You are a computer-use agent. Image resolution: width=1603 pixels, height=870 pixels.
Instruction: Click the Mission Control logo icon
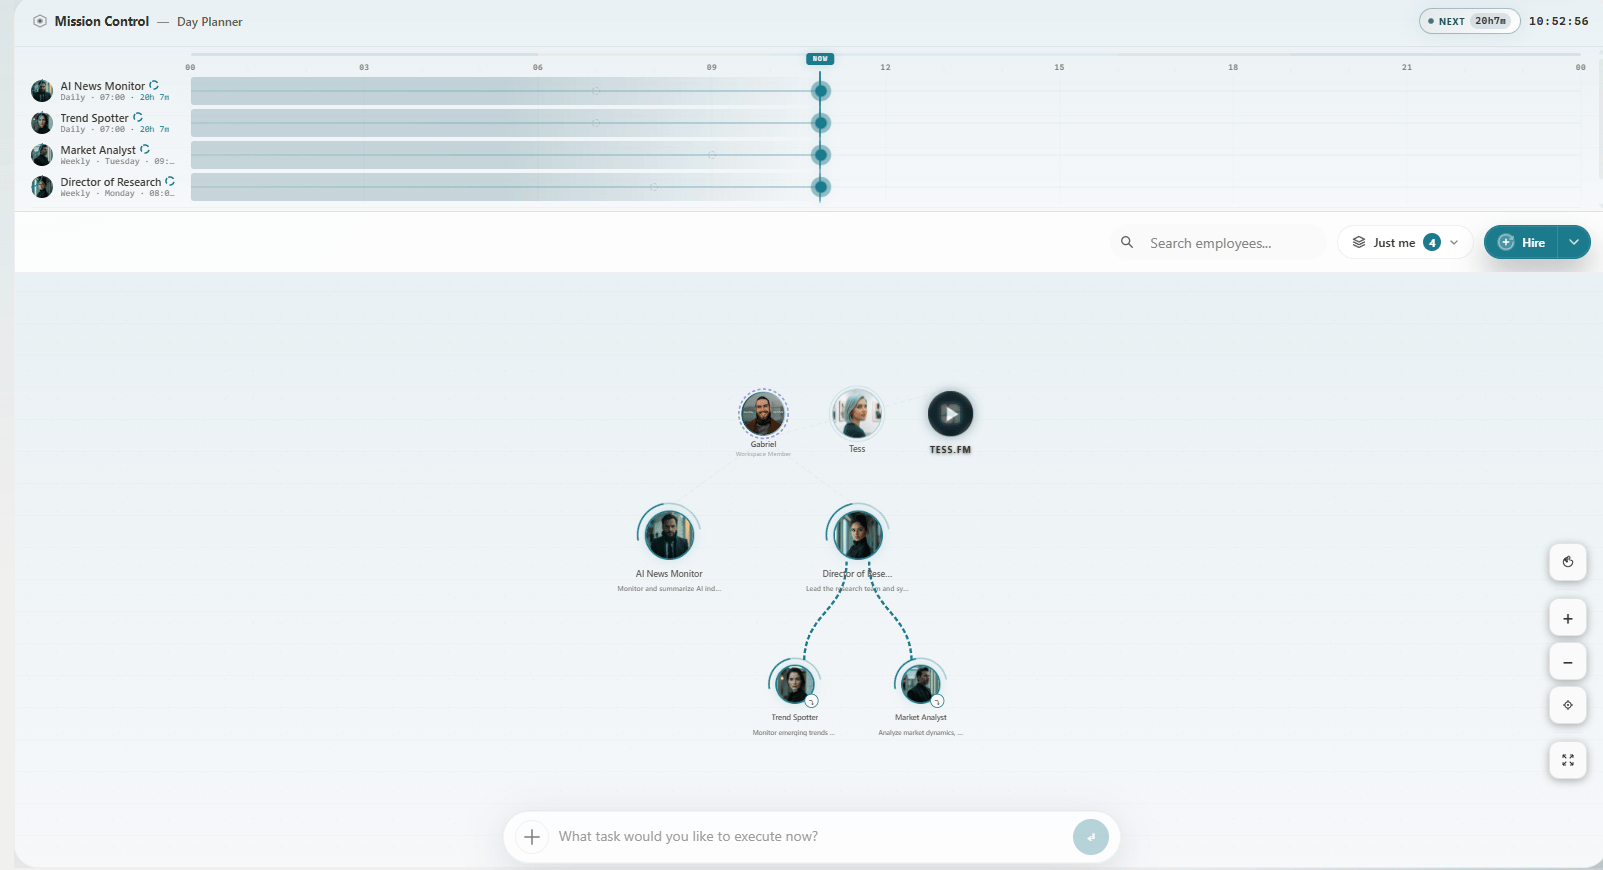pos(40,21)
